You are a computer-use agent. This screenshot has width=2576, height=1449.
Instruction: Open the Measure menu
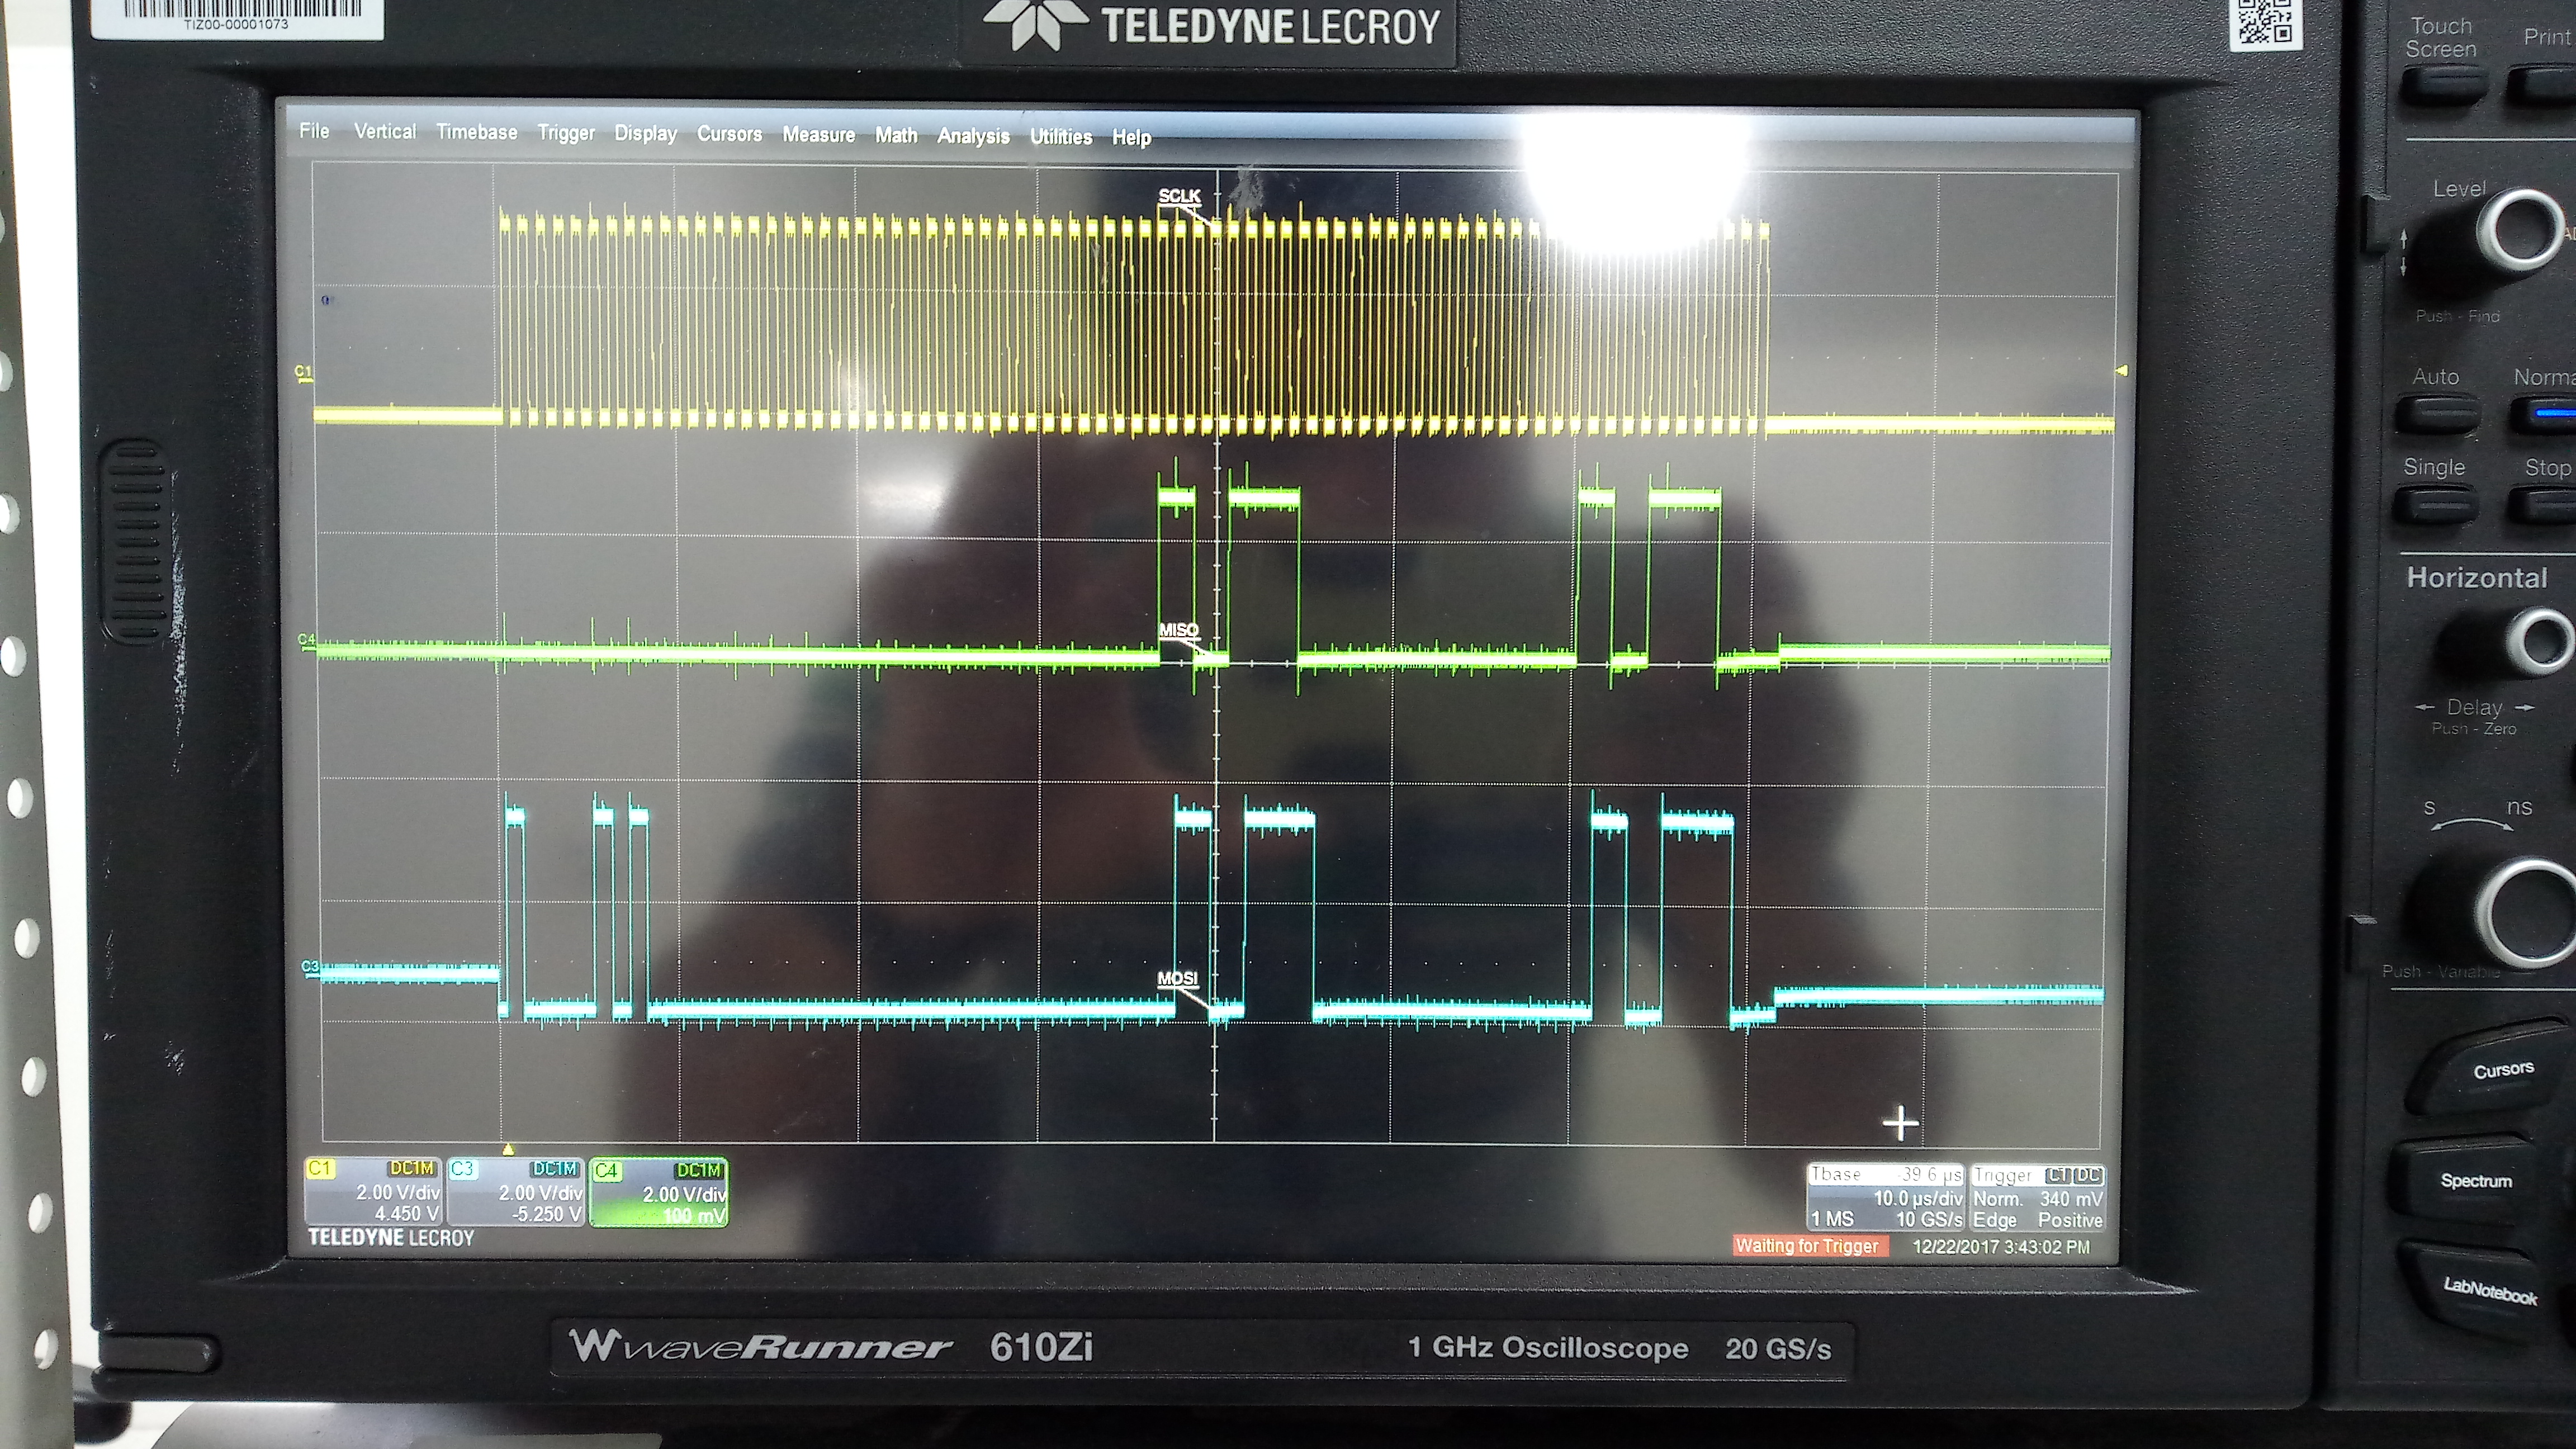pyautogui.click(x=818, y=135)
